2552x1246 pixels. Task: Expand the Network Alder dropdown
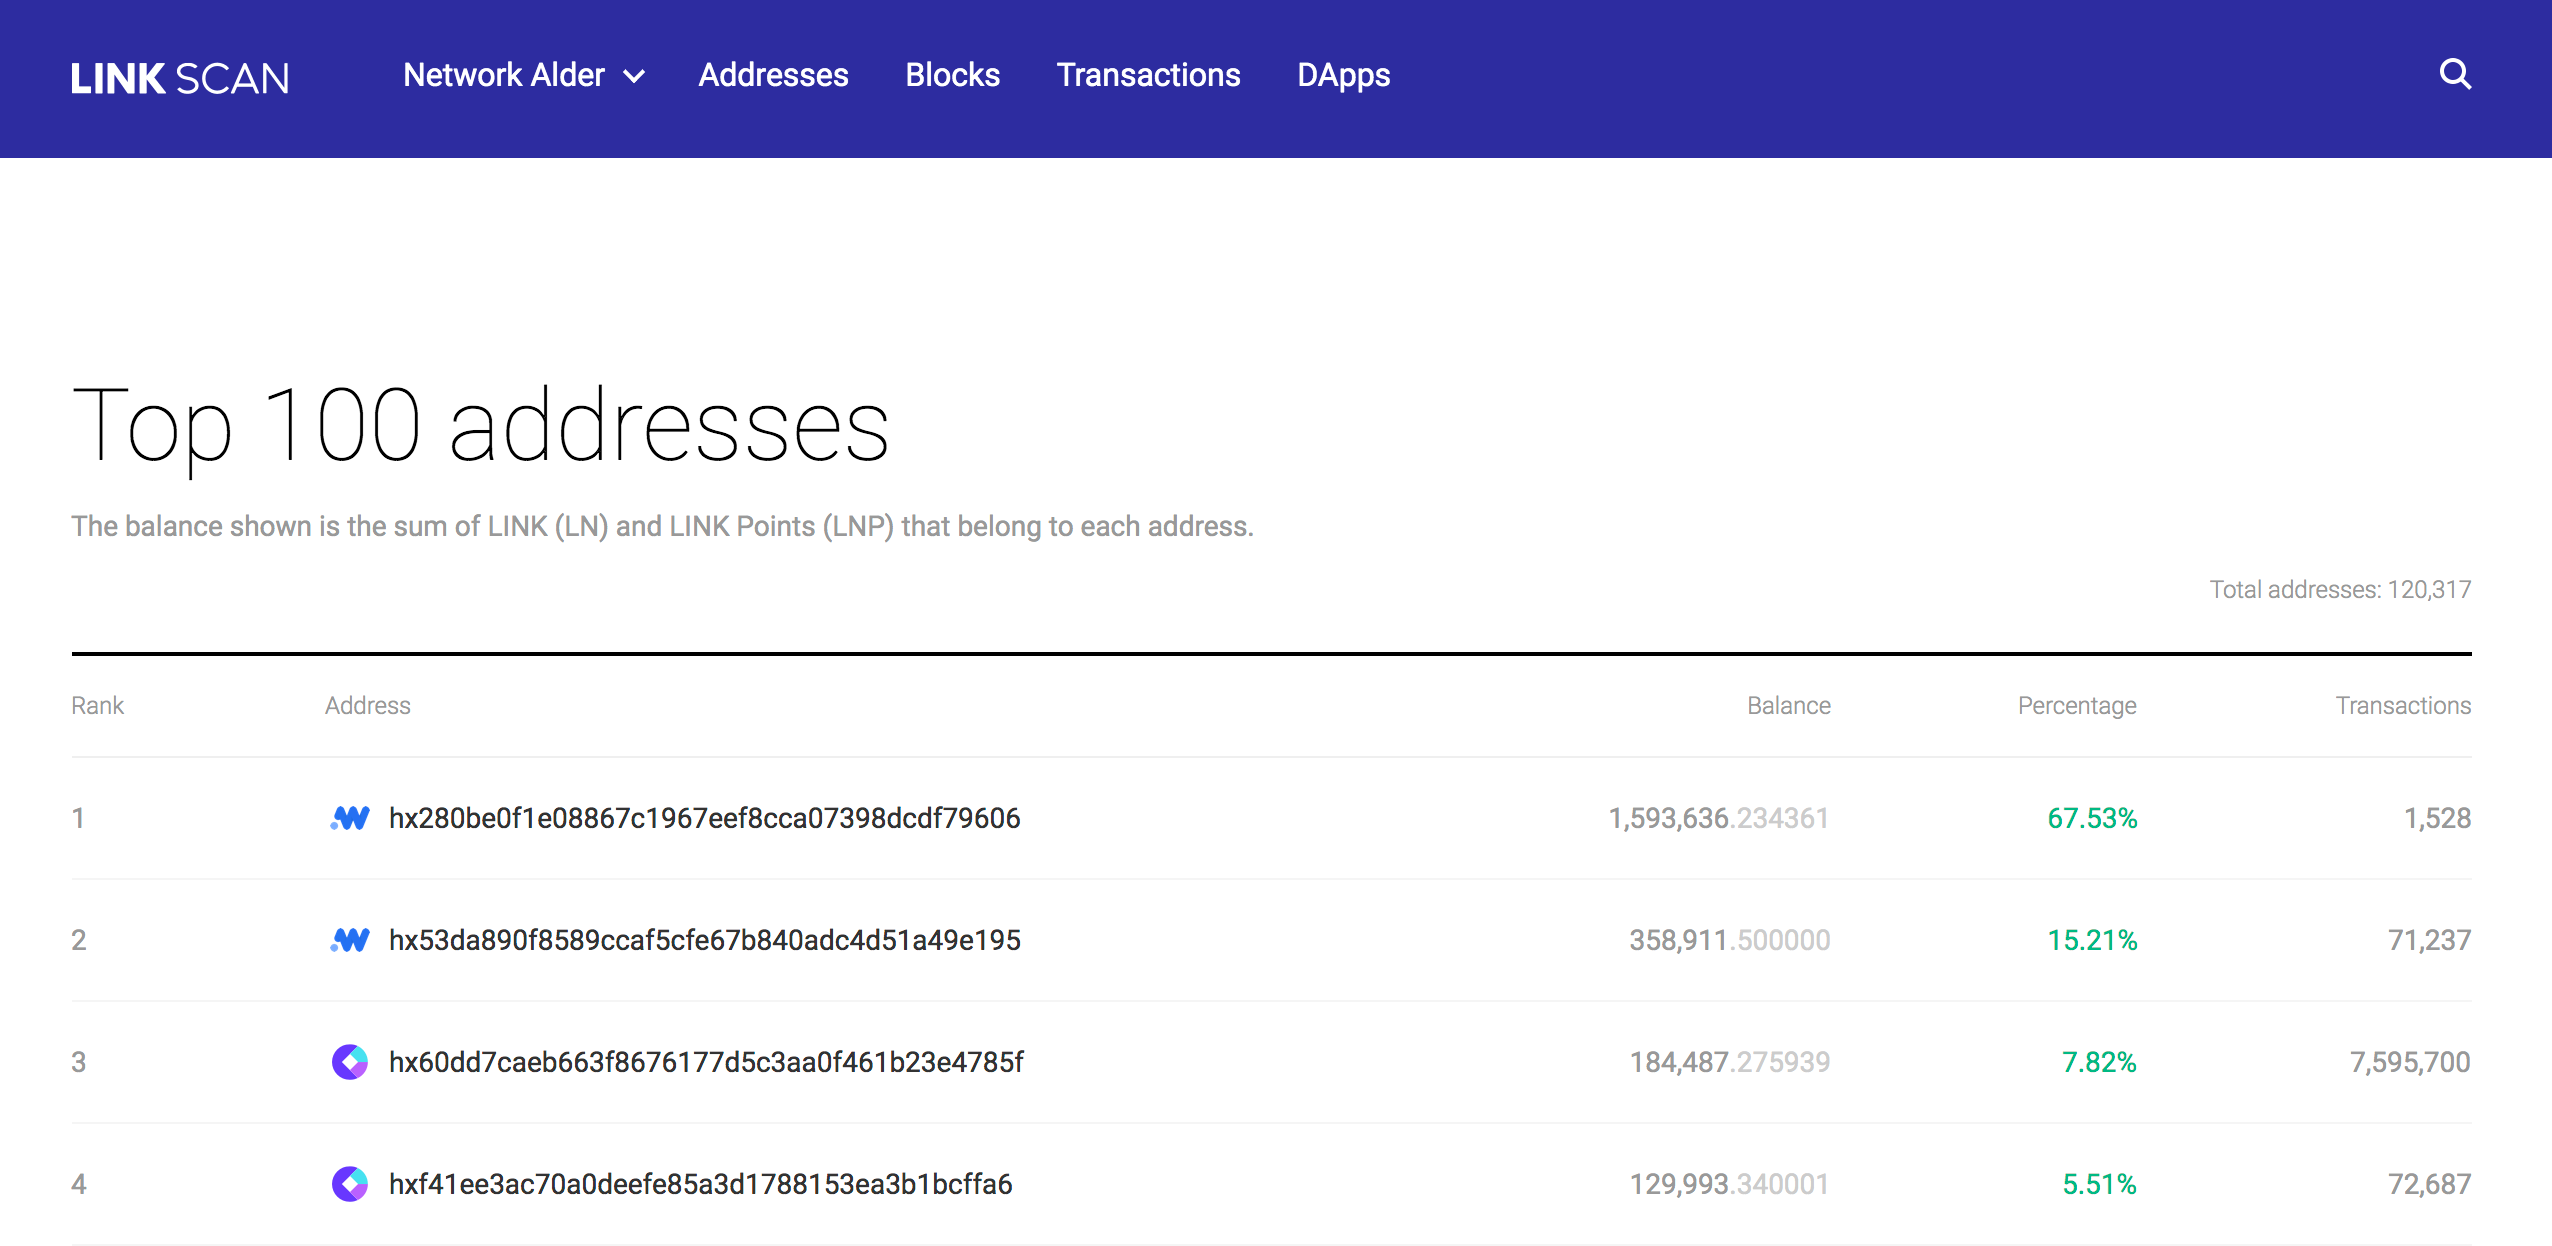coord(524,75)
